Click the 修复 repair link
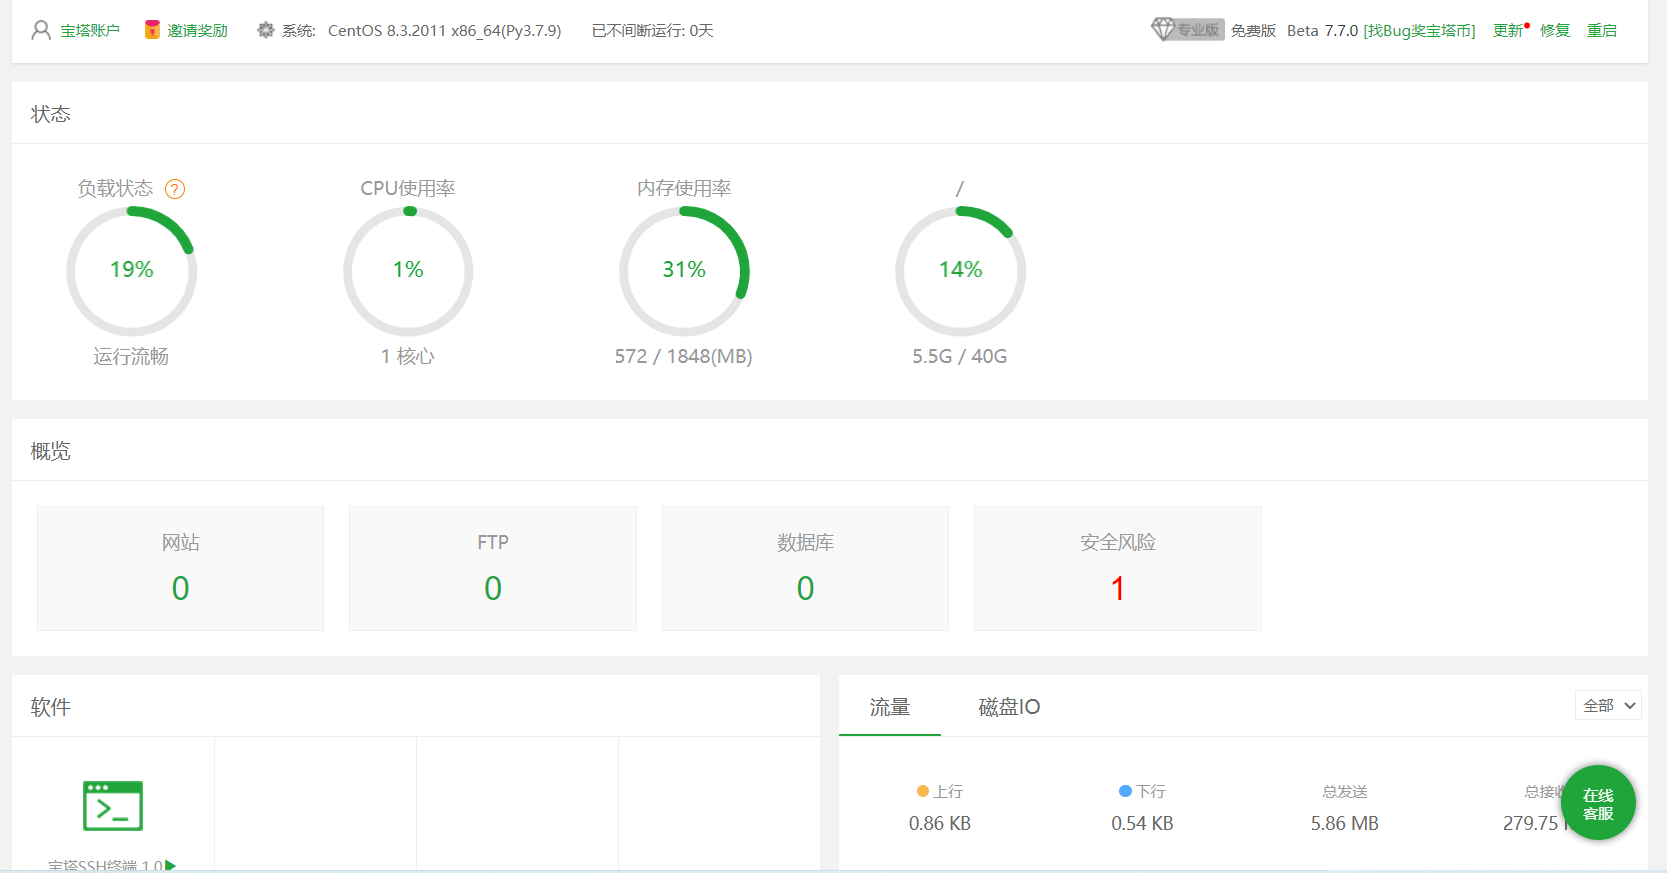Image resolution: width=1667 pixels, height=873 pixels. [1554, 30]
